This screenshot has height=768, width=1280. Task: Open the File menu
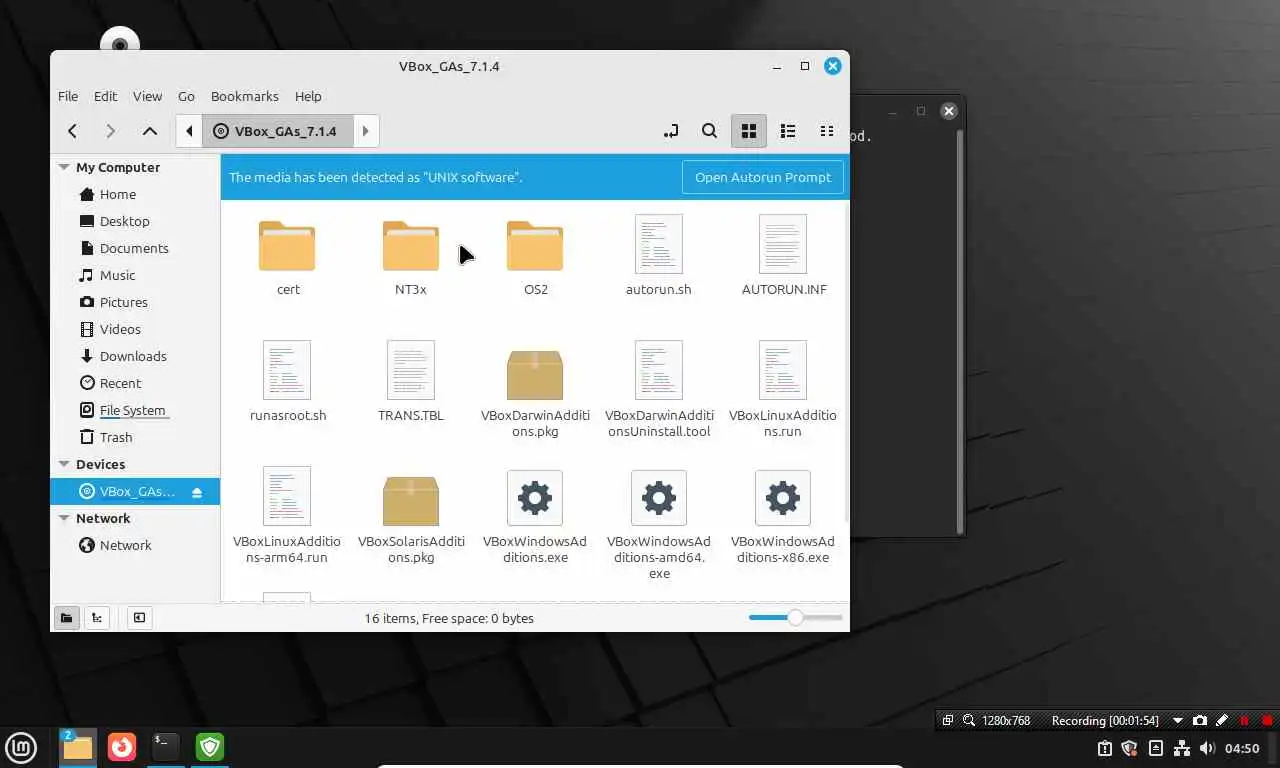[x=68, y=96]
